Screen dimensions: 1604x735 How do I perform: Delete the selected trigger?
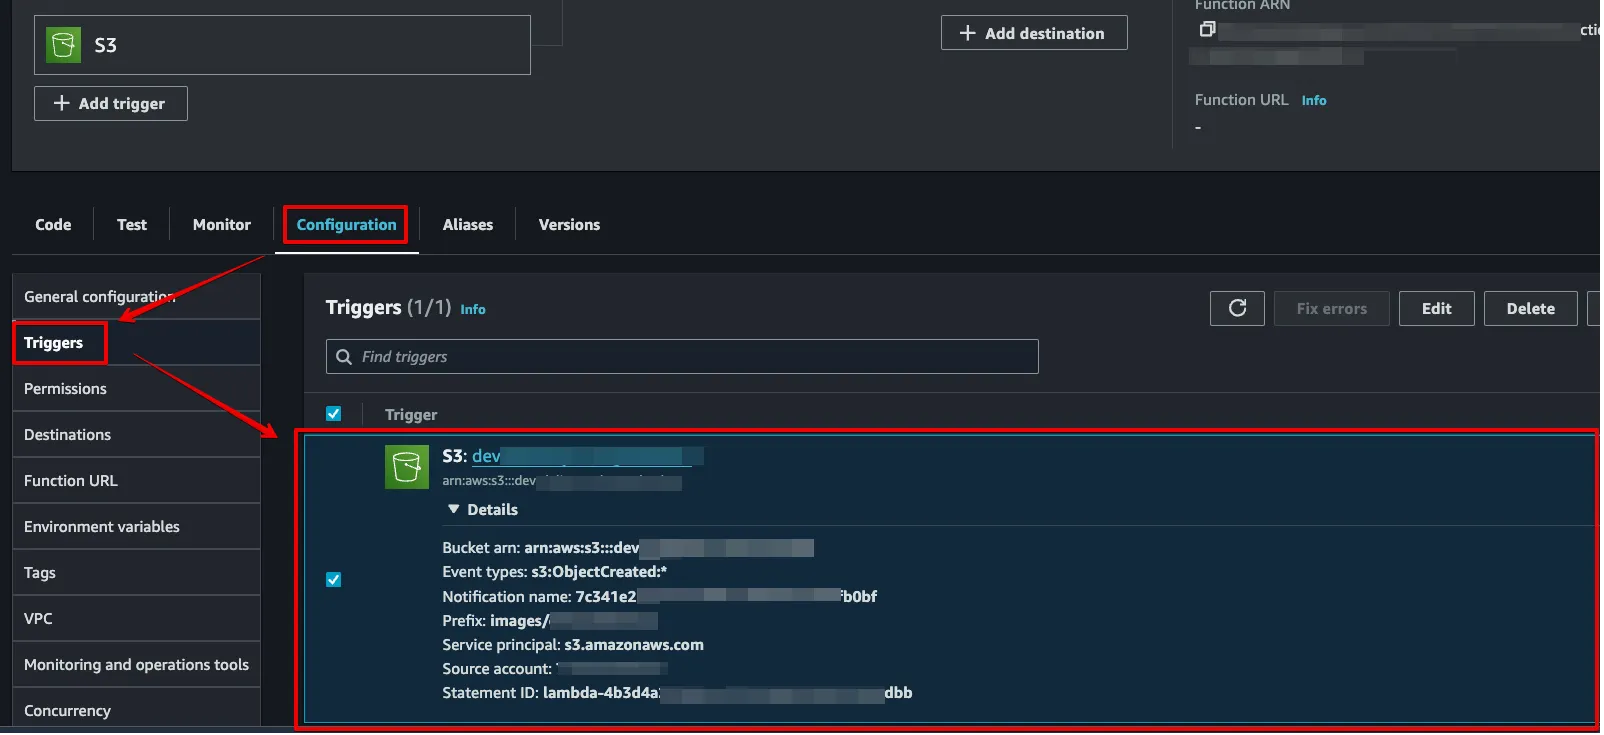pyautogui.click(x=1530, y=308)
